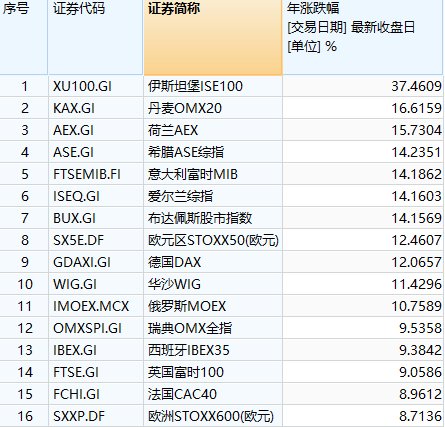Click the 序号 column header
The image size is (445, 427).
pyautogui.click(x=24, y=37)
